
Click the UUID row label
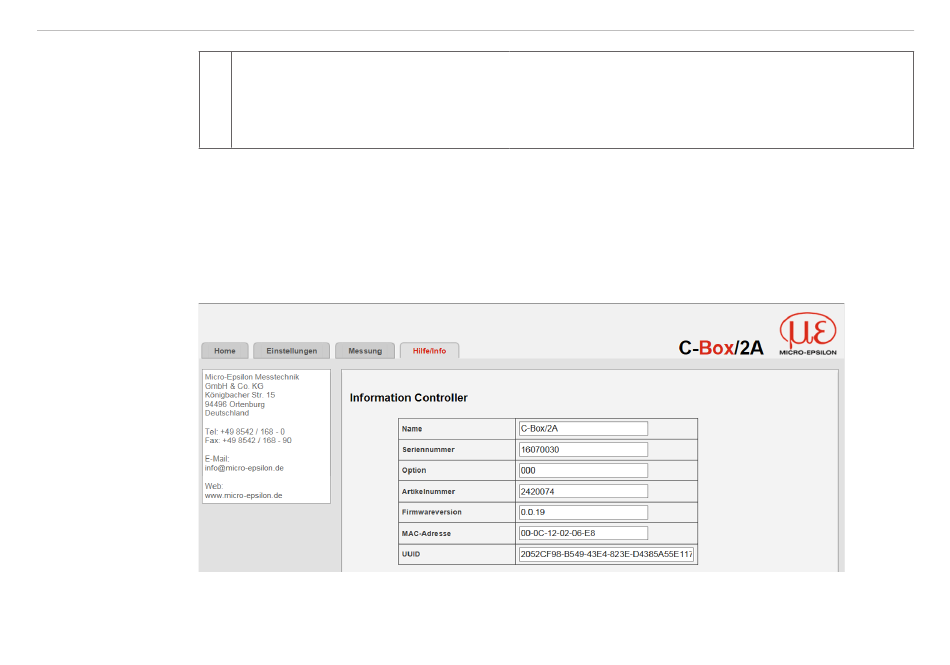411,554
